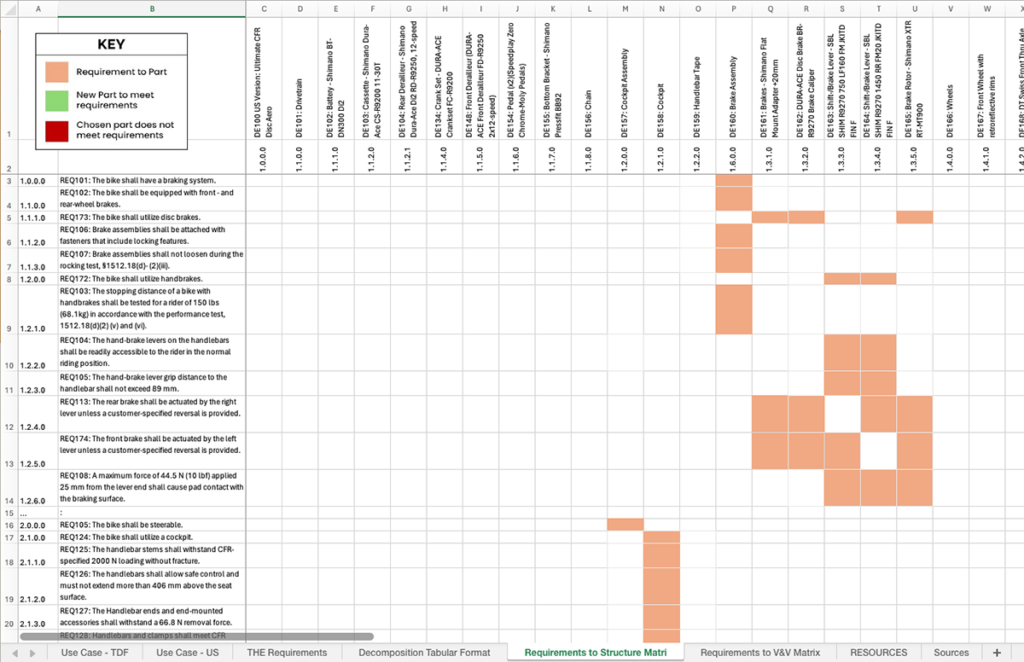This screenshot has height=662, width=1024.
Task: Click the green New Part key swatch
Action: [57, 100]
